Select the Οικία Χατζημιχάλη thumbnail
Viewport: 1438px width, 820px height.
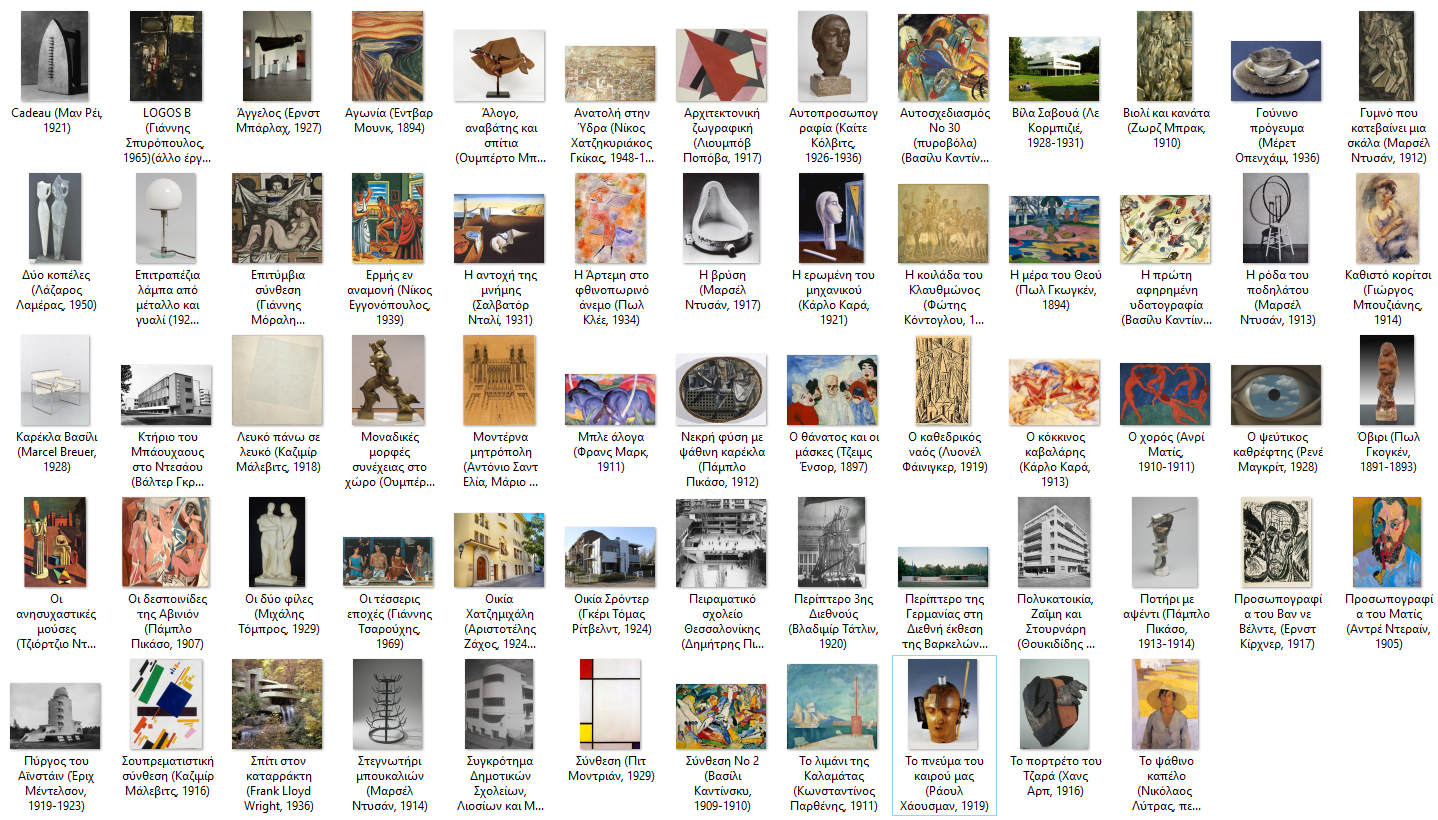(499, 549)
